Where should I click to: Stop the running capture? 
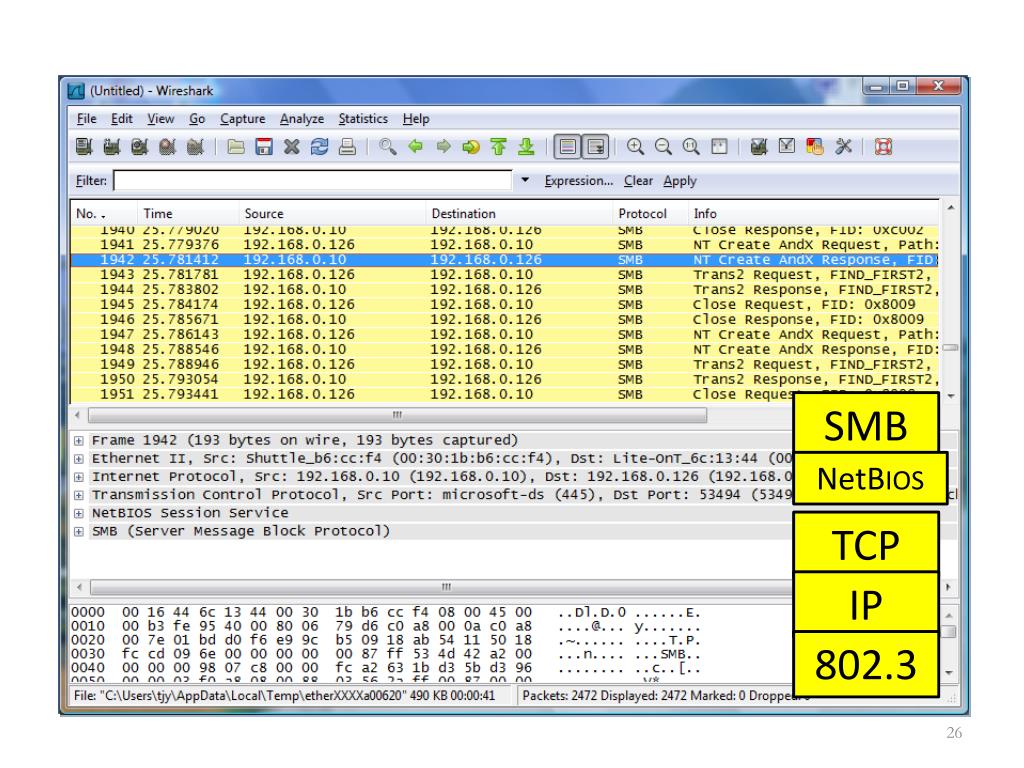[x=167, y=146]
